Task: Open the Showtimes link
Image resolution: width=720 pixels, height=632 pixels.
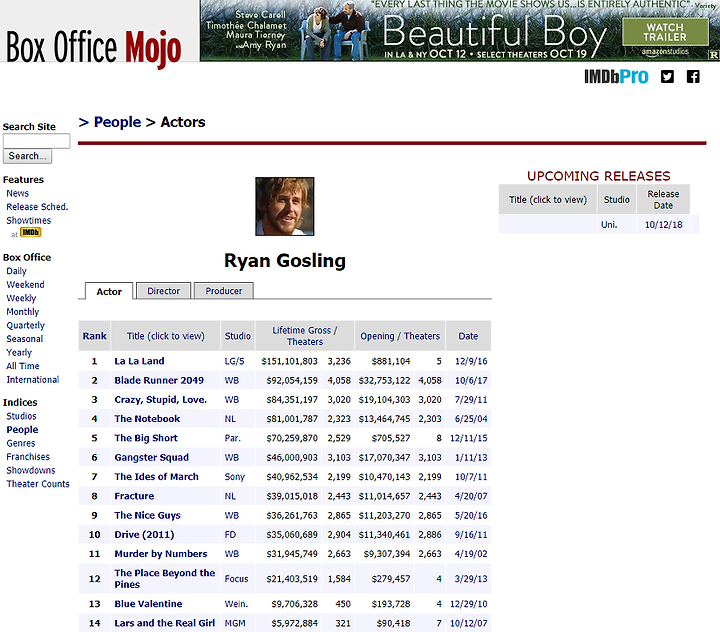Action: pyautogui.click(x=28, y=220)
